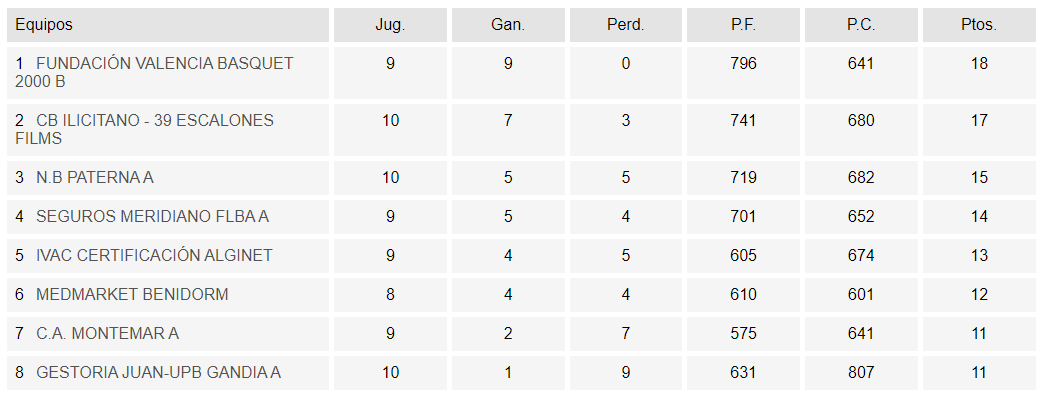Open team CB Ilicitano - 39 Escalones Films
1041x396 pixels.
[x=144, y=130]
